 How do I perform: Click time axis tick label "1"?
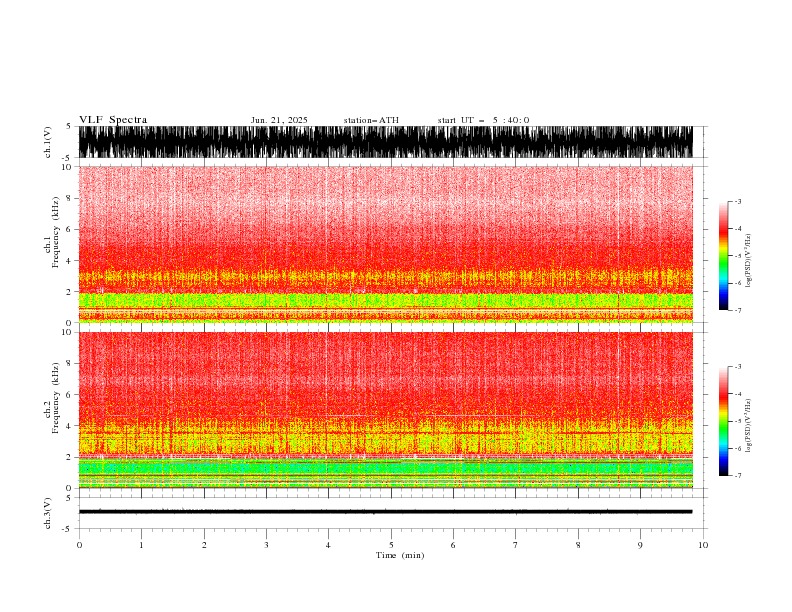click(x=141, y=545)
